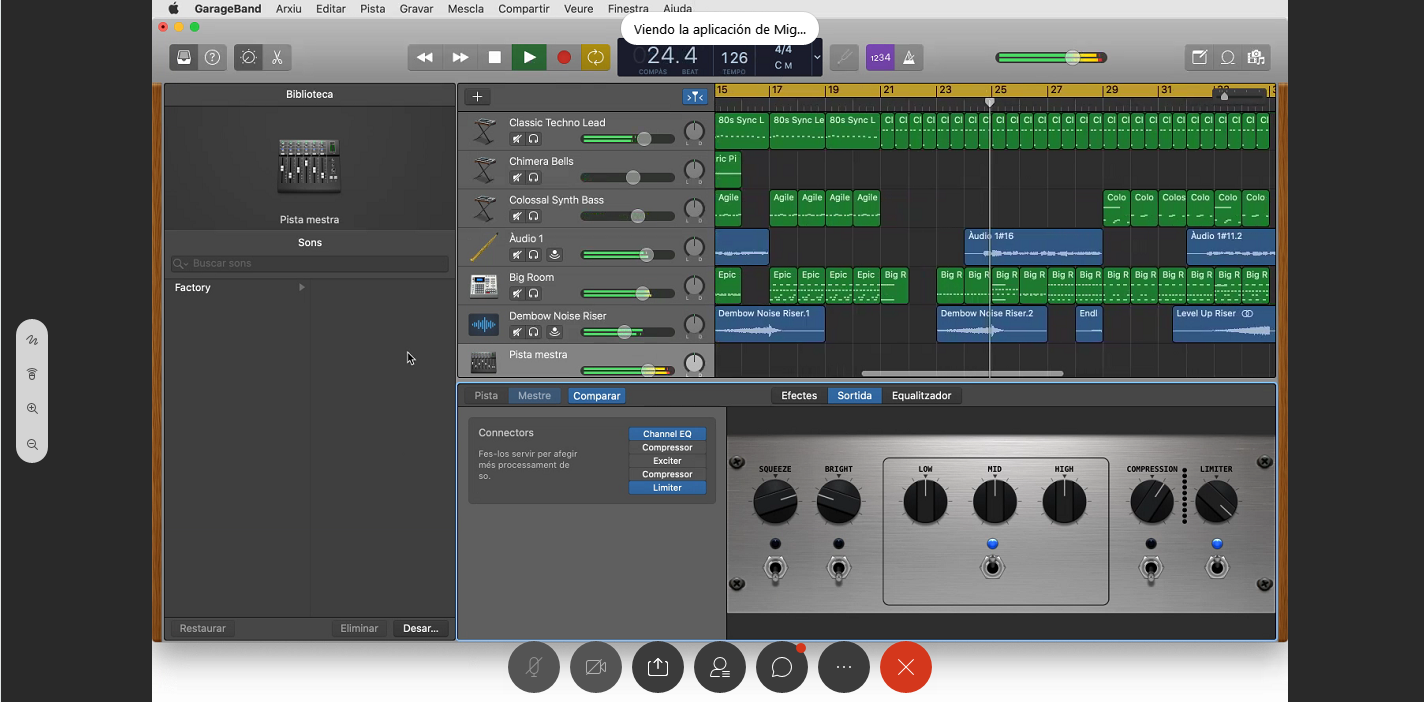Adjust the Classic Techno Lead volume slider
The image size is (1424, 702).
[628, 139]
